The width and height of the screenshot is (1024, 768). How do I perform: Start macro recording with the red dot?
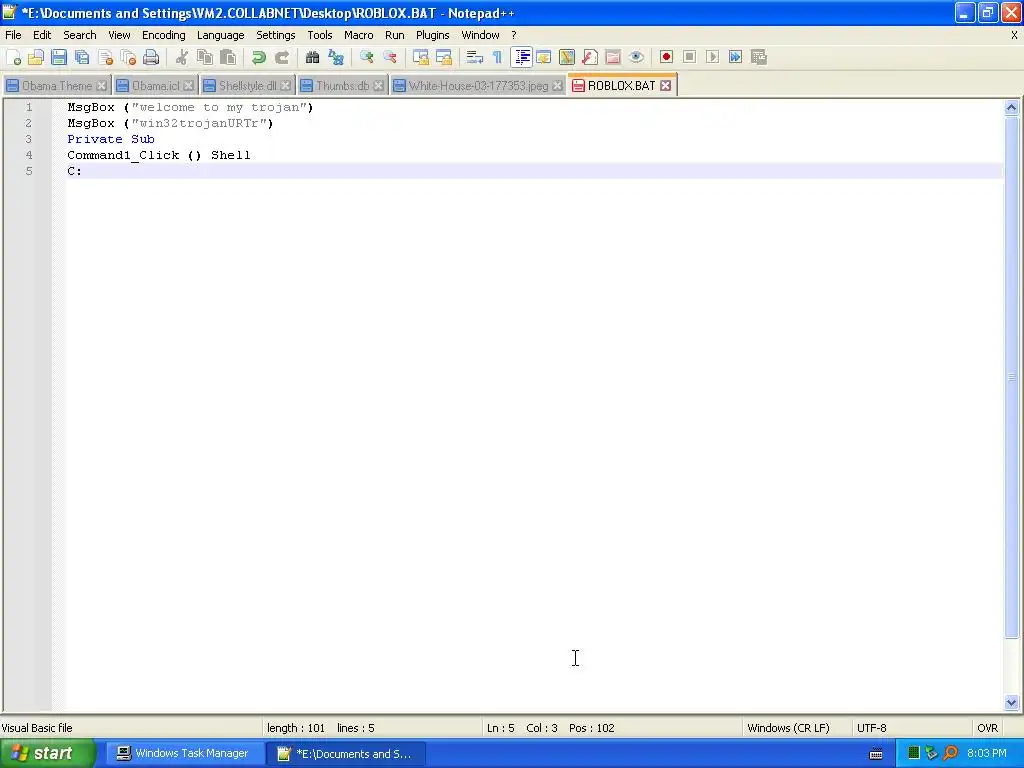point(666,57)
